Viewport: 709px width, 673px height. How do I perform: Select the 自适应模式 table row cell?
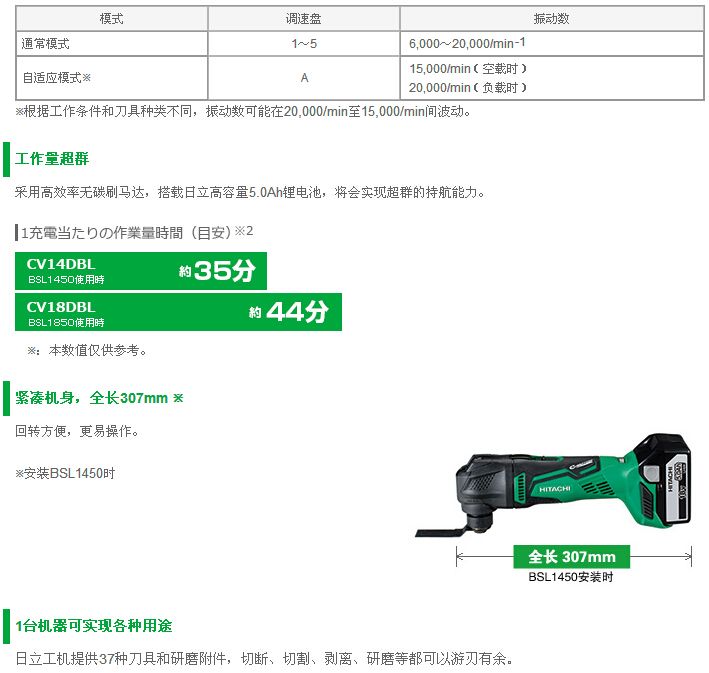(x=111, y=78)
